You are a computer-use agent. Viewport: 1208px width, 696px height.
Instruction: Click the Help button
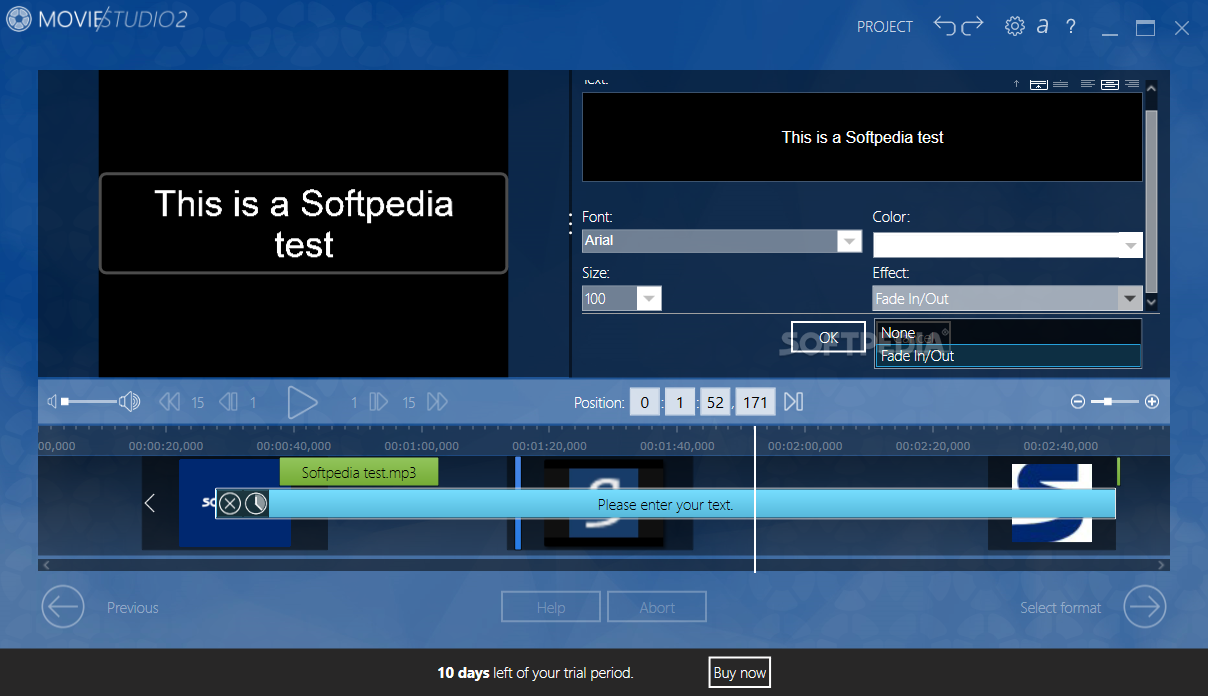pos(551,607)
